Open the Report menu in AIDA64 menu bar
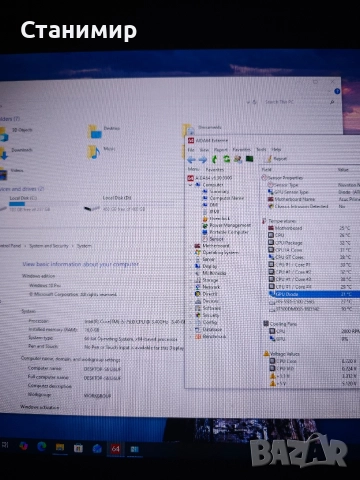Image resolution: width=360 pixels, height=480 pixels. tap(221, 150)
